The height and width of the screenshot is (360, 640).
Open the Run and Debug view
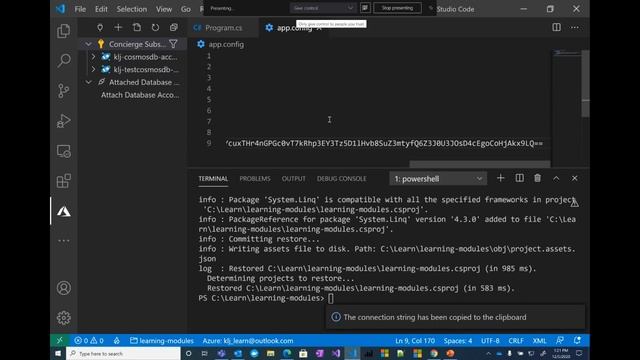click(63, 121)
